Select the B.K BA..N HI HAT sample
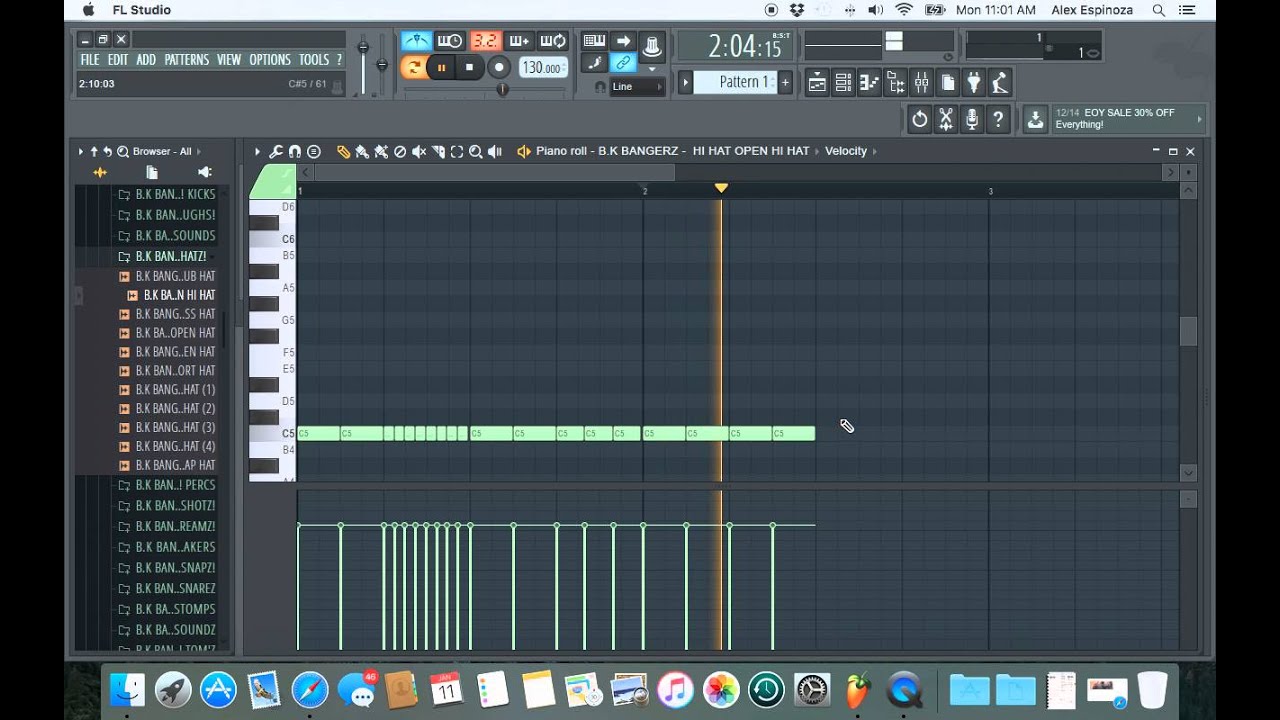Image resolution: width=1280 pixels, height=720 pixels. 171,295
